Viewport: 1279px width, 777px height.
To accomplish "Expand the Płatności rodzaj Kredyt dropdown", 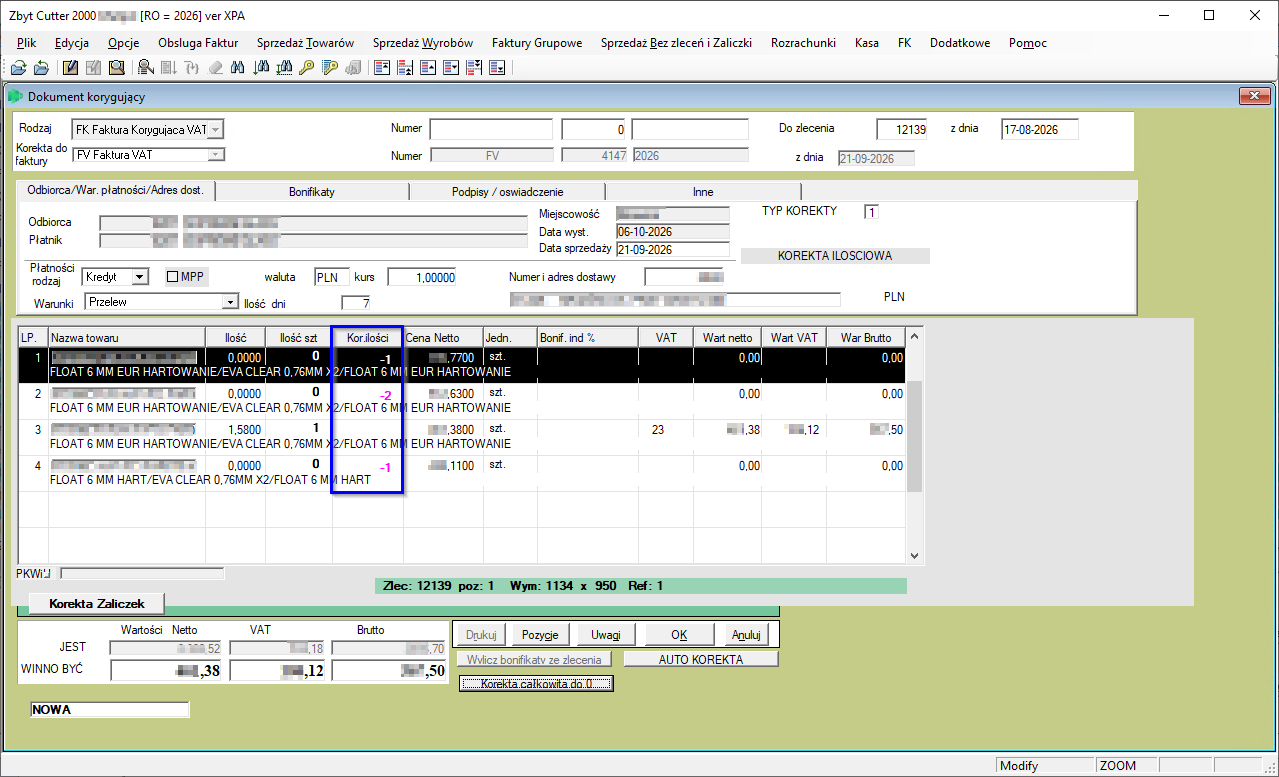I will pyautogui.click(x=140, y=276).
